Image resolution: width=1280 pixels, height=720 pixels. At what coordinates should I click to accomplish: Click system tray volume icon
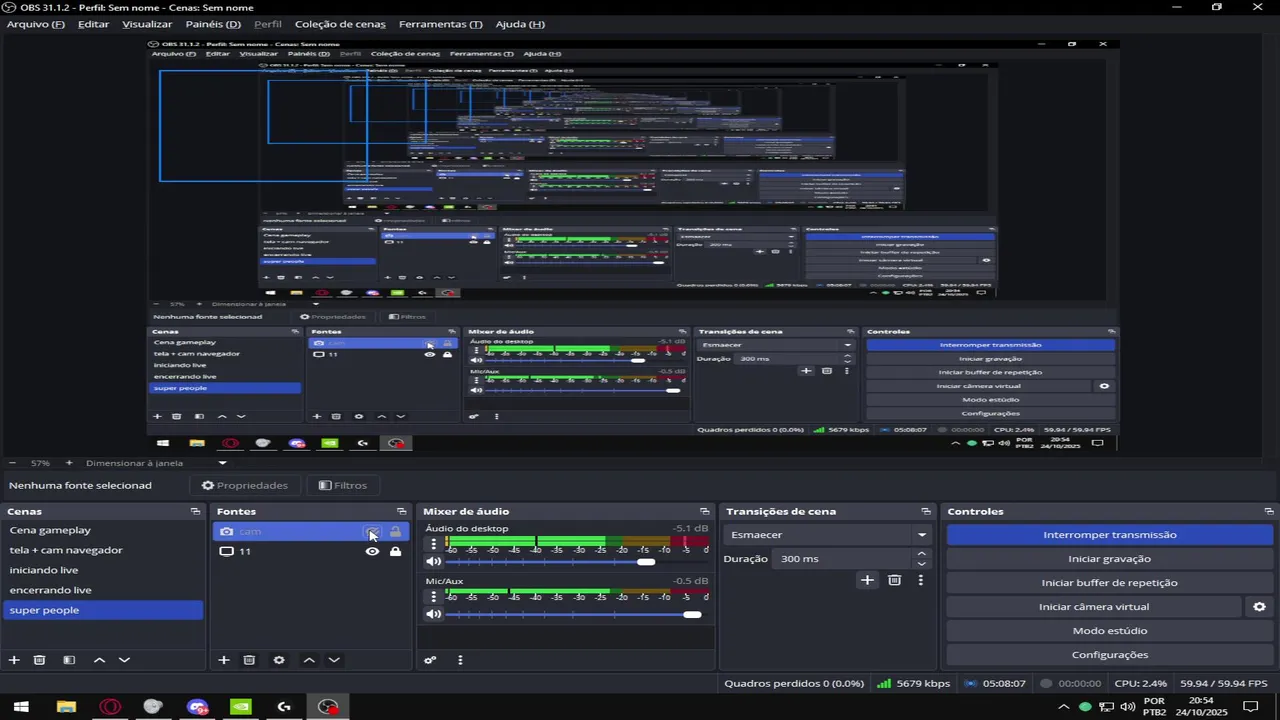pos(1127,707)
